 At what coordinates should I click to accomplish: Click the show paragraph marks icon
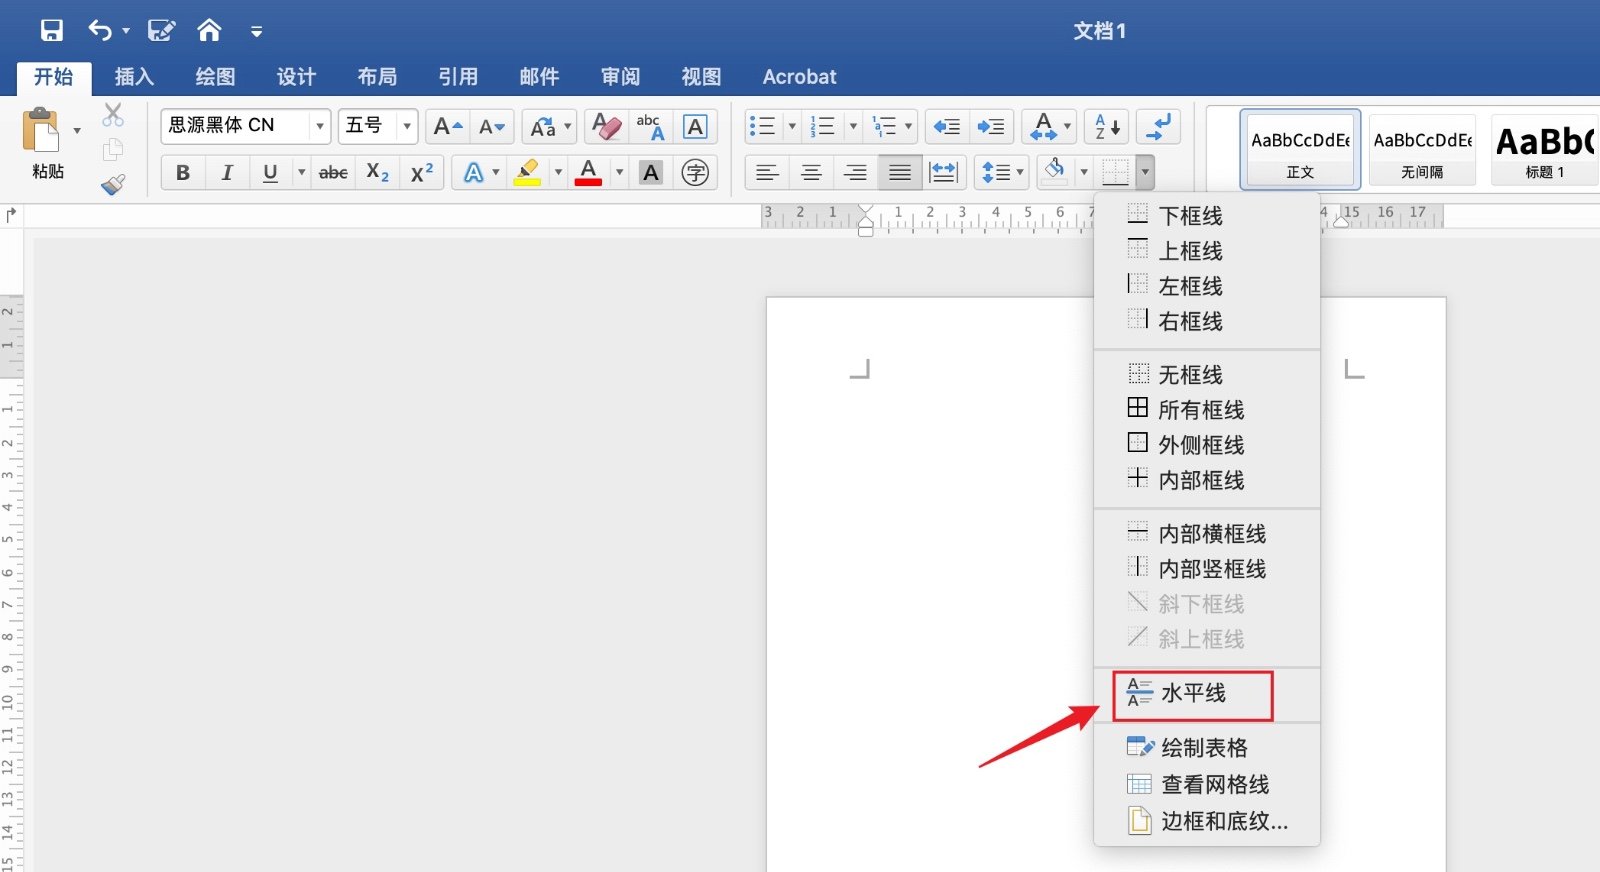point(1159,126)
